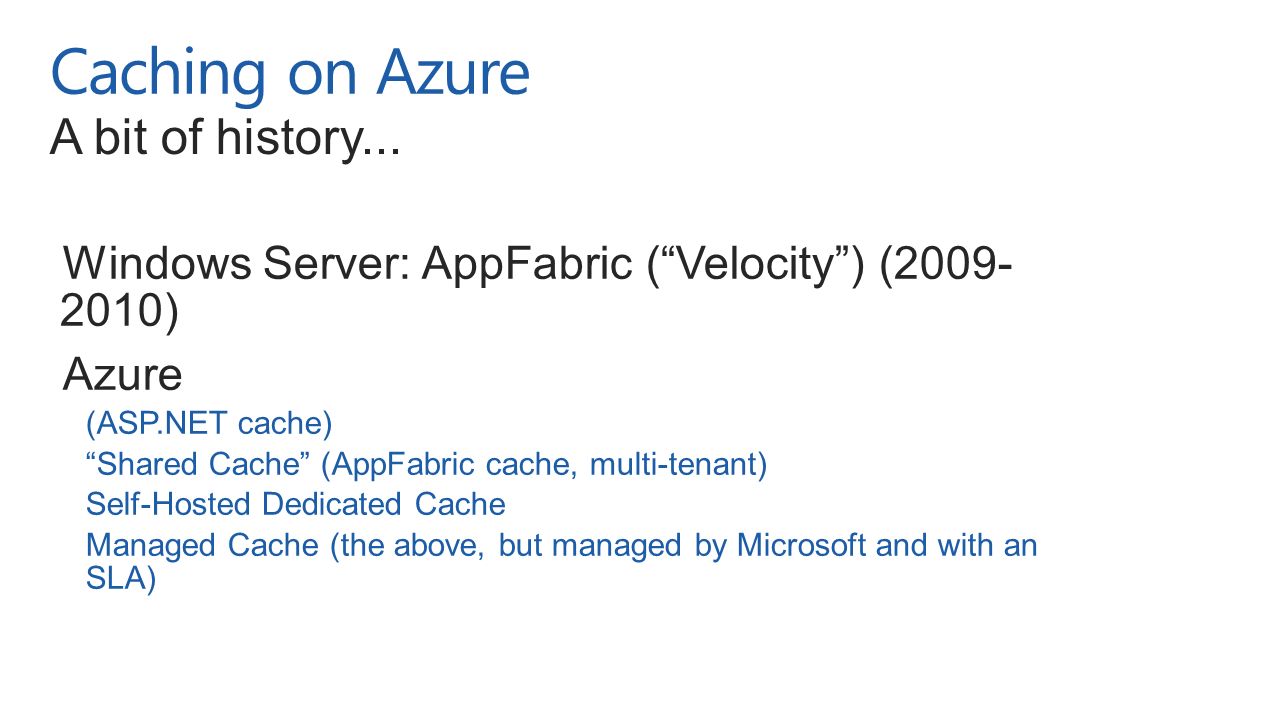Click the word "AppFabric" in the Windows Server line
1280x720 pixels.
pyautogui.click(x=528, y=265)
